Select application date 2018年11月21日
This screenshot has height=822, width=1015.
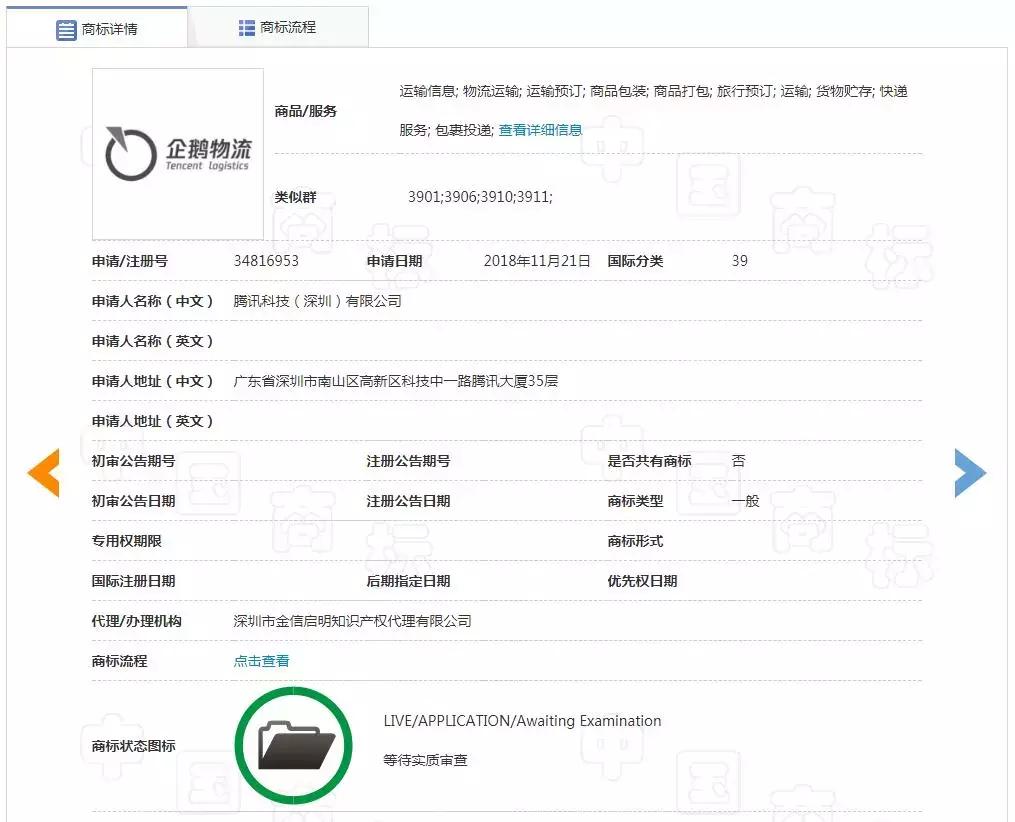538,260
